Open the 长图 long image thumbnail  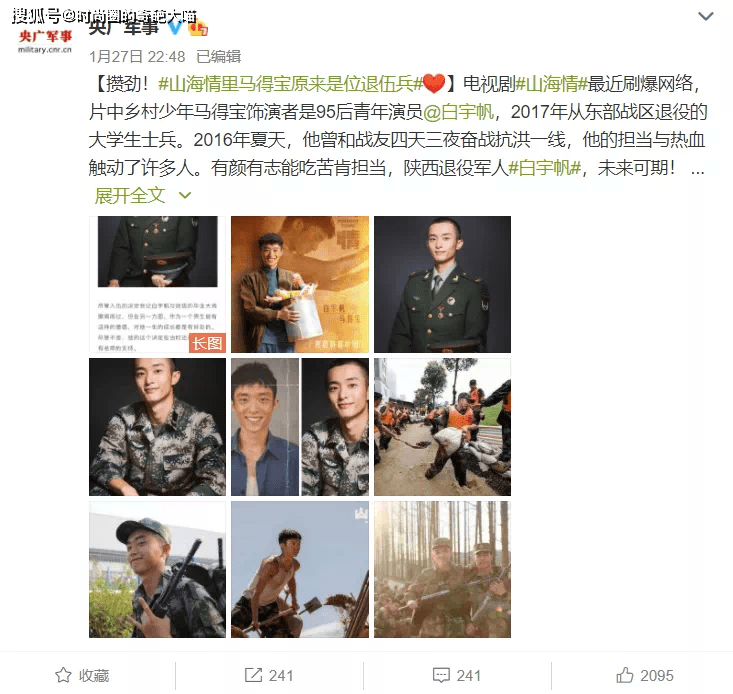(158, 284)
